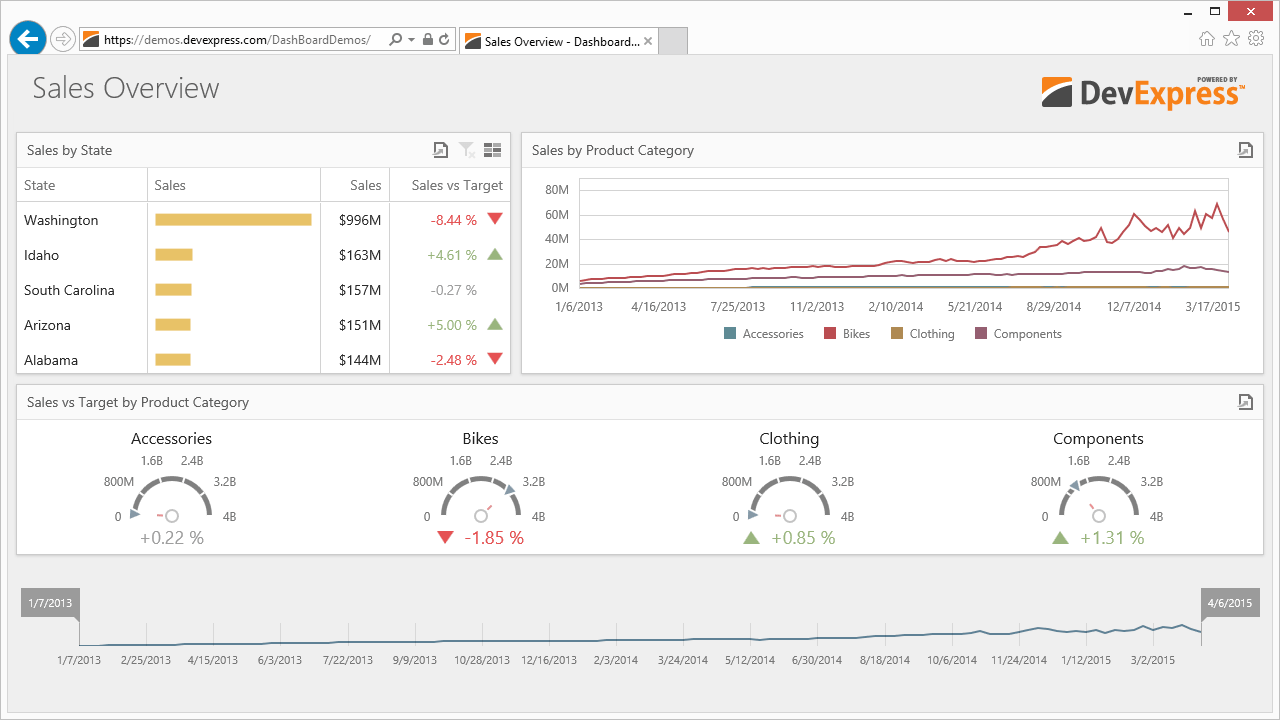
Task: Click the browser Back arrow button
Action: [28, 39]
